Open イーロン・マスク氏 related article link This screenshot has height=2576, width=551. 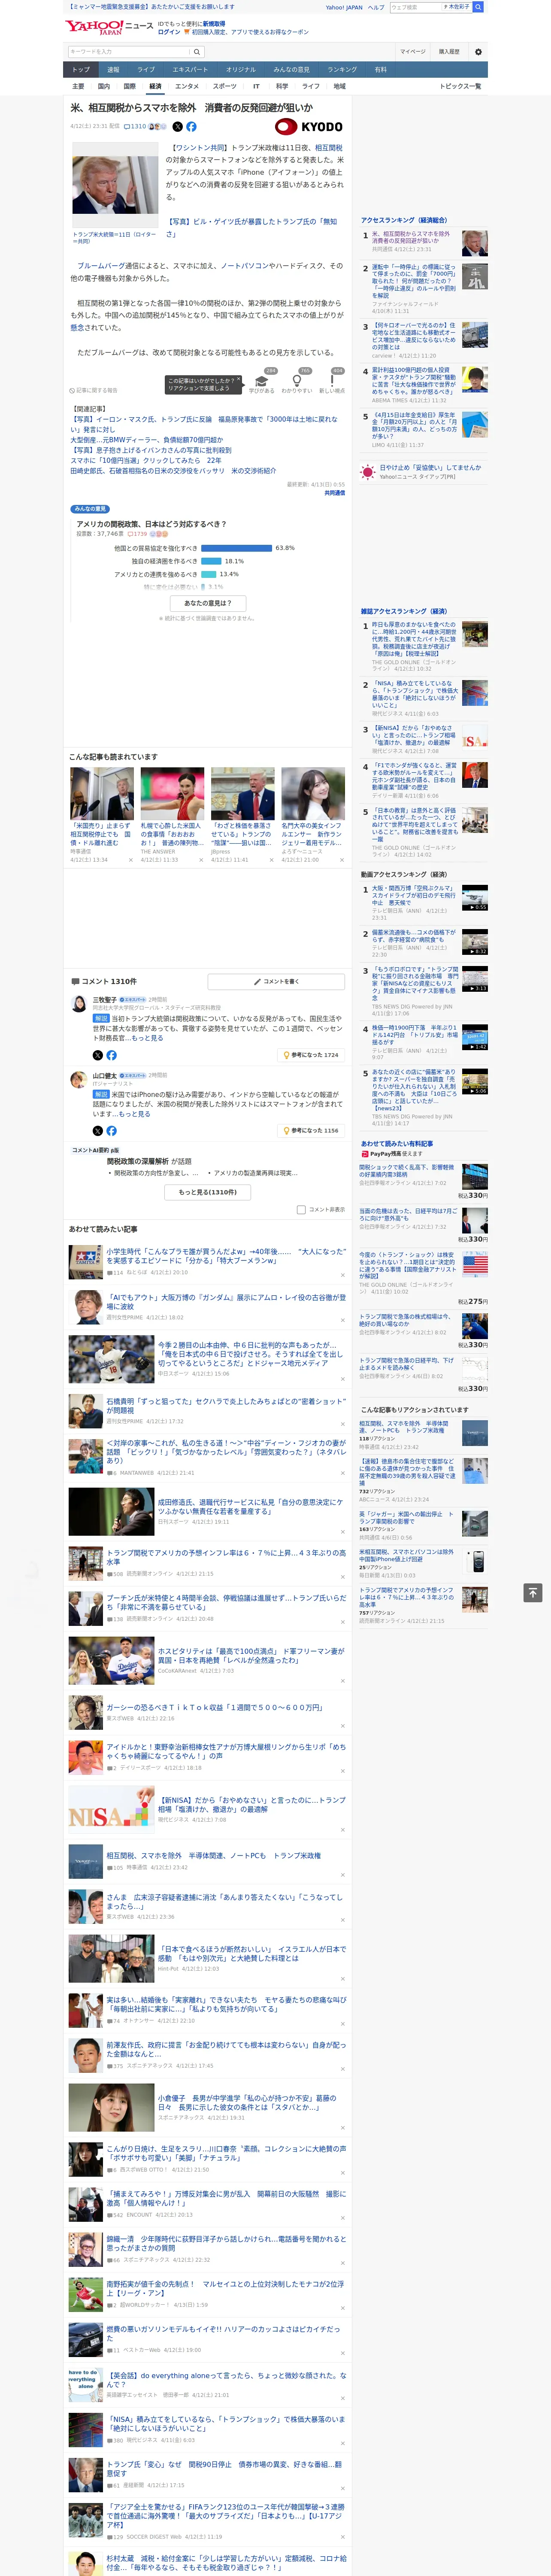click(x=204, y=424)
